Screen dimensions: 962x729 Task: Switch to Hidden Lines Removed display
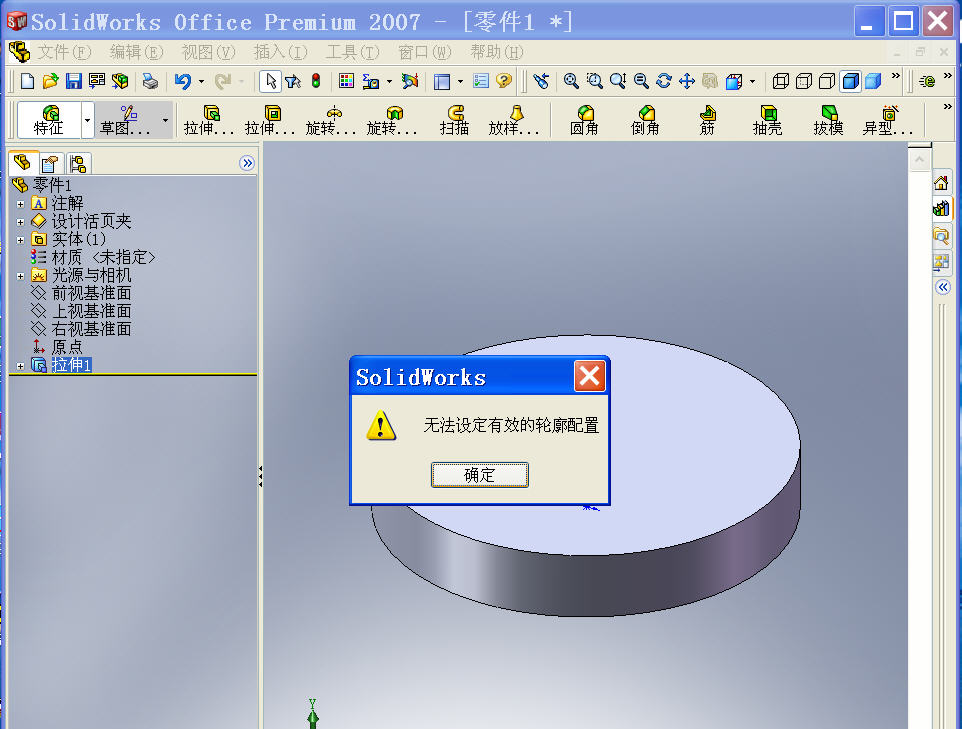click(827, 81)
